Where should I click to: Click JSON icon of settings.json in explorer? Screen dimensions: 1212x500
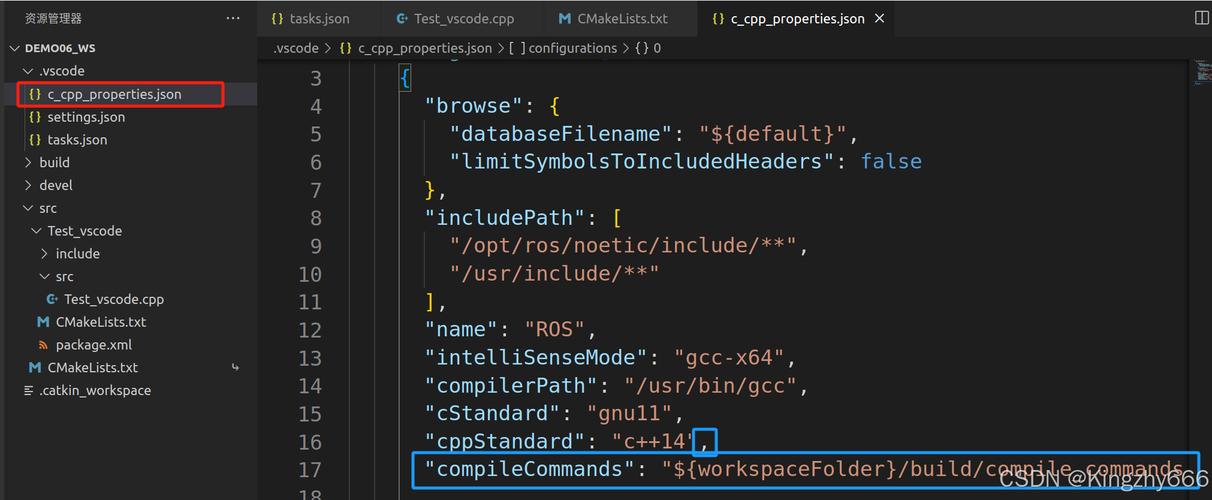35,117
